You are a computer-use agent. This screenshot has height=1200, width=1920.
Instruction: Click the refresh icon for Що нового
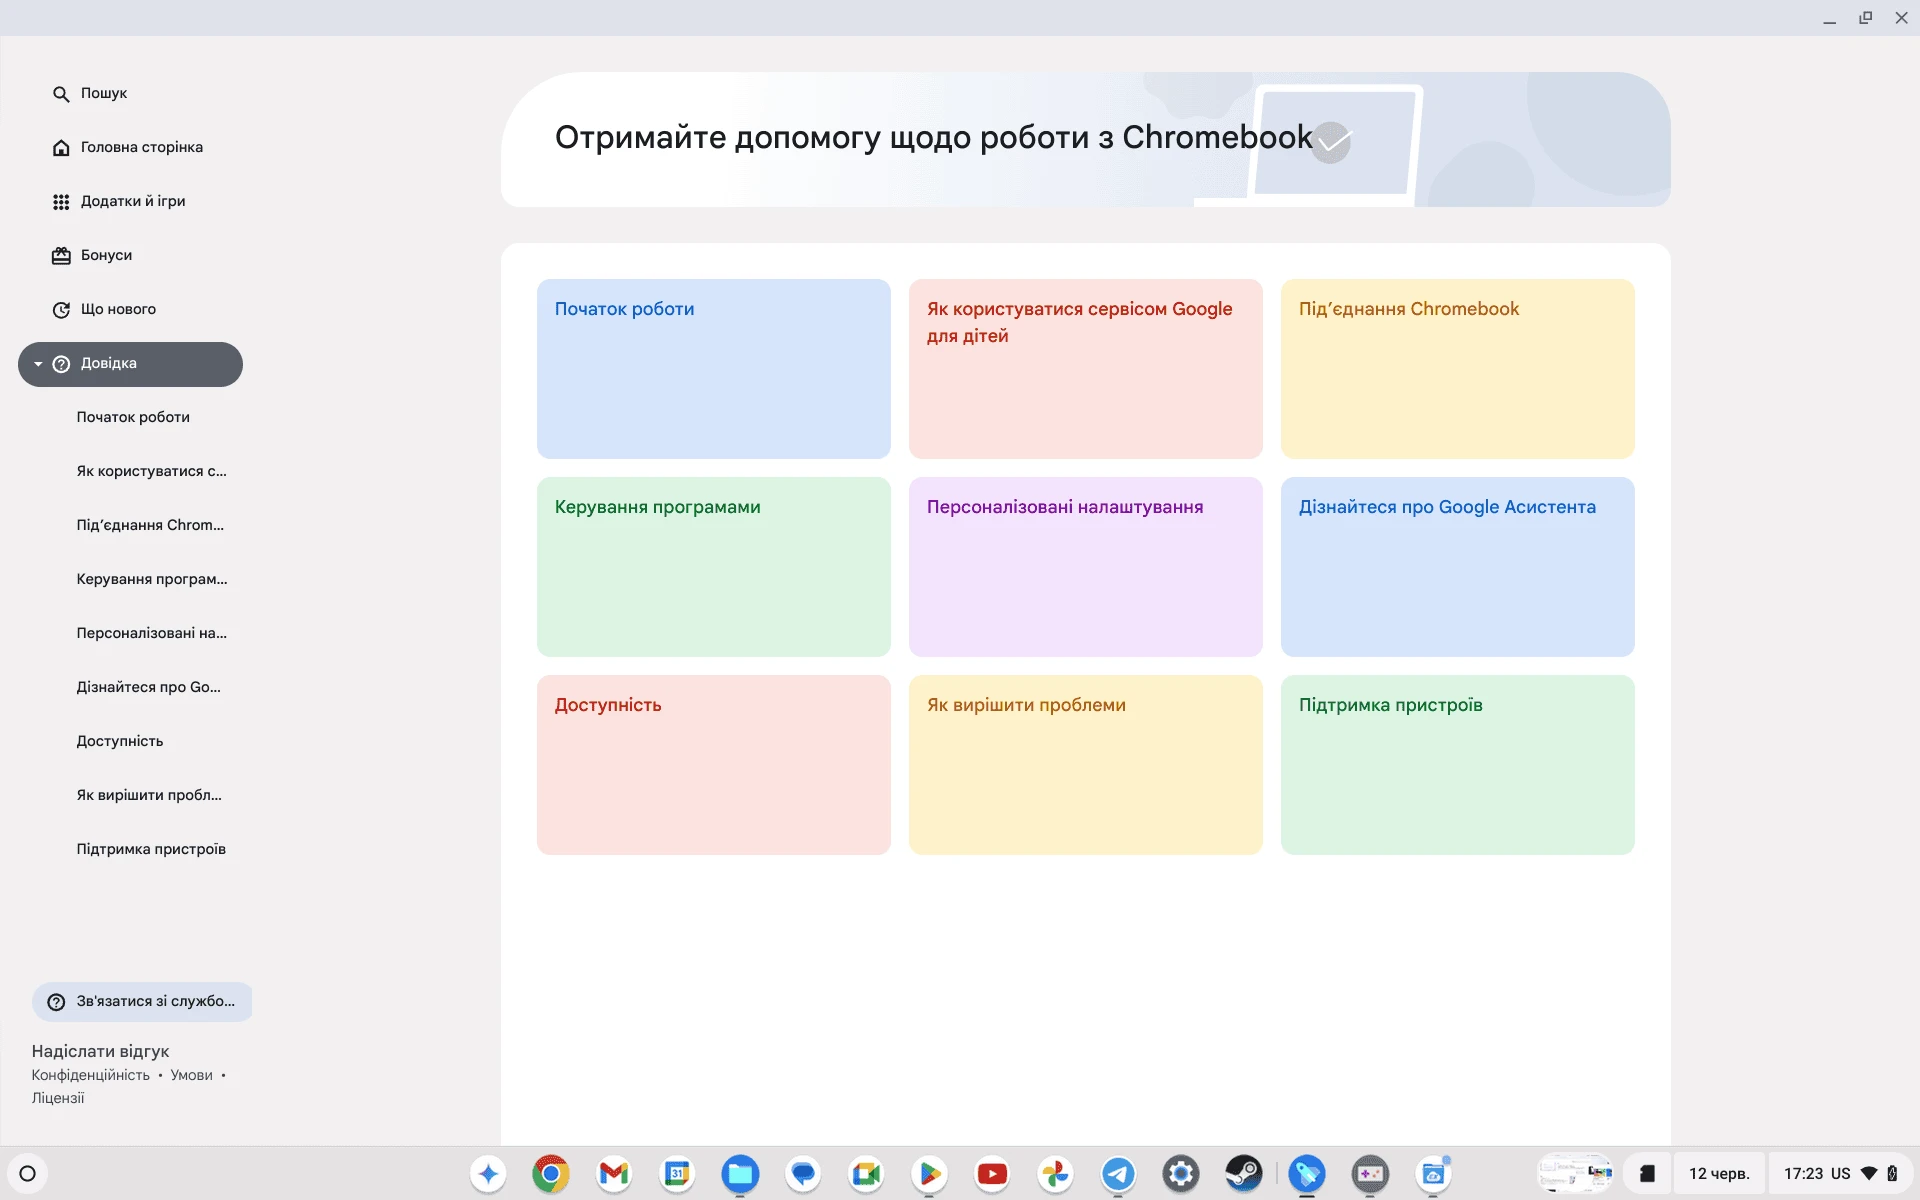coord(61,310)
